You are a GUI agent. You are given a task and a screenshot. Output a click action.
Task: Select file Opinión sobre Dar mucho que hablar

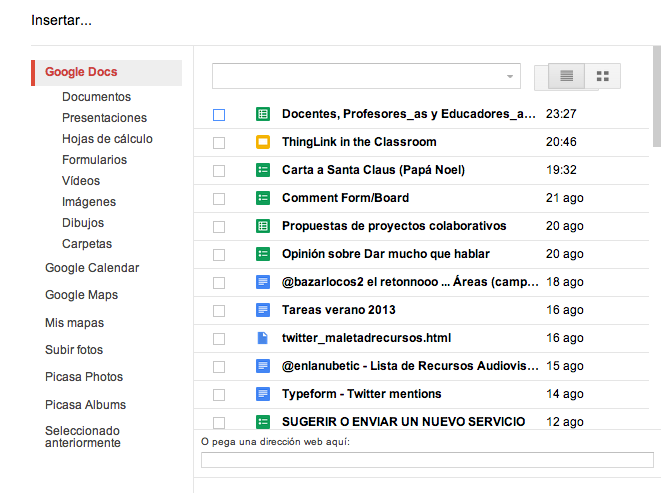point(386,254)
